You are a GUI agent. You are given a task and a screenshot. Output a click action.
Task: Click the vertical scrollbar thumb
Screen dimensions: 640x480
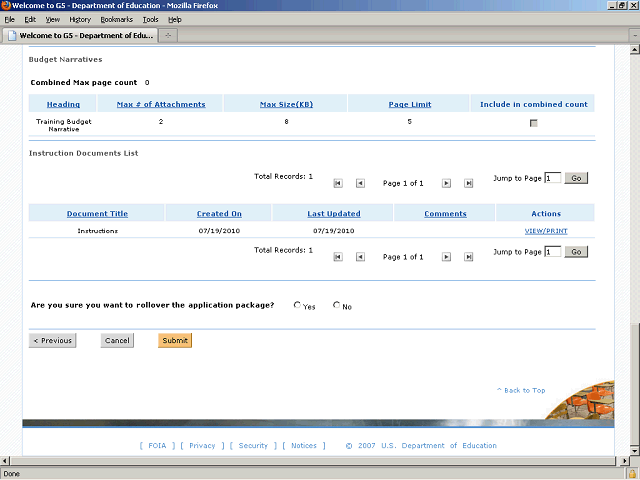(635, 384)
